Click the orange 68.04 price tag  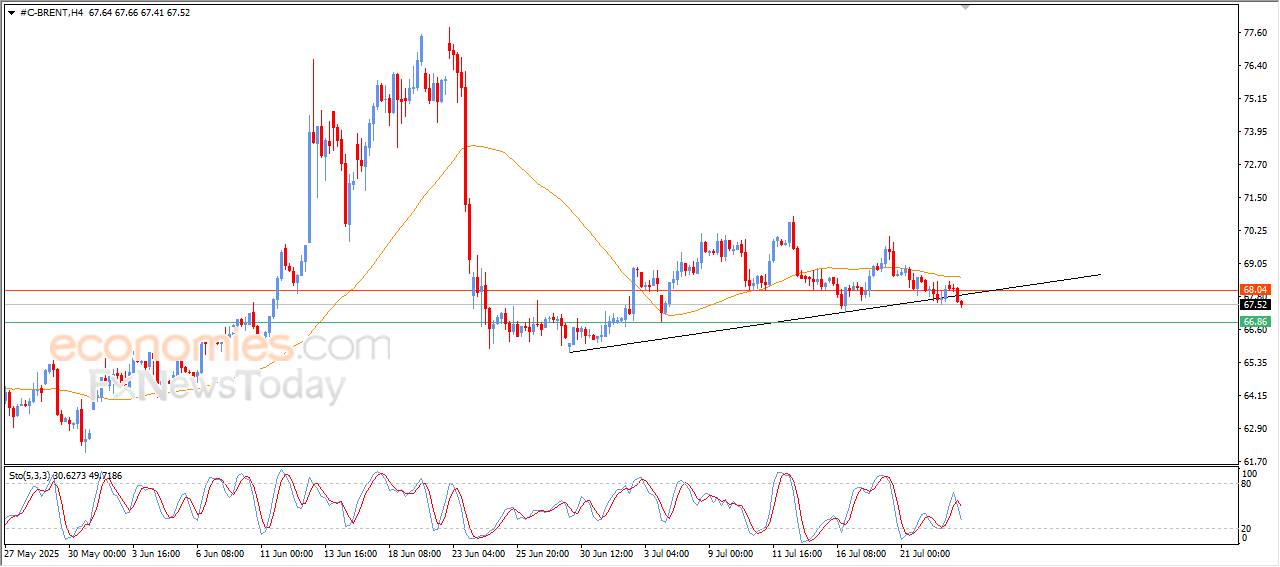(x=1254, y=290)
